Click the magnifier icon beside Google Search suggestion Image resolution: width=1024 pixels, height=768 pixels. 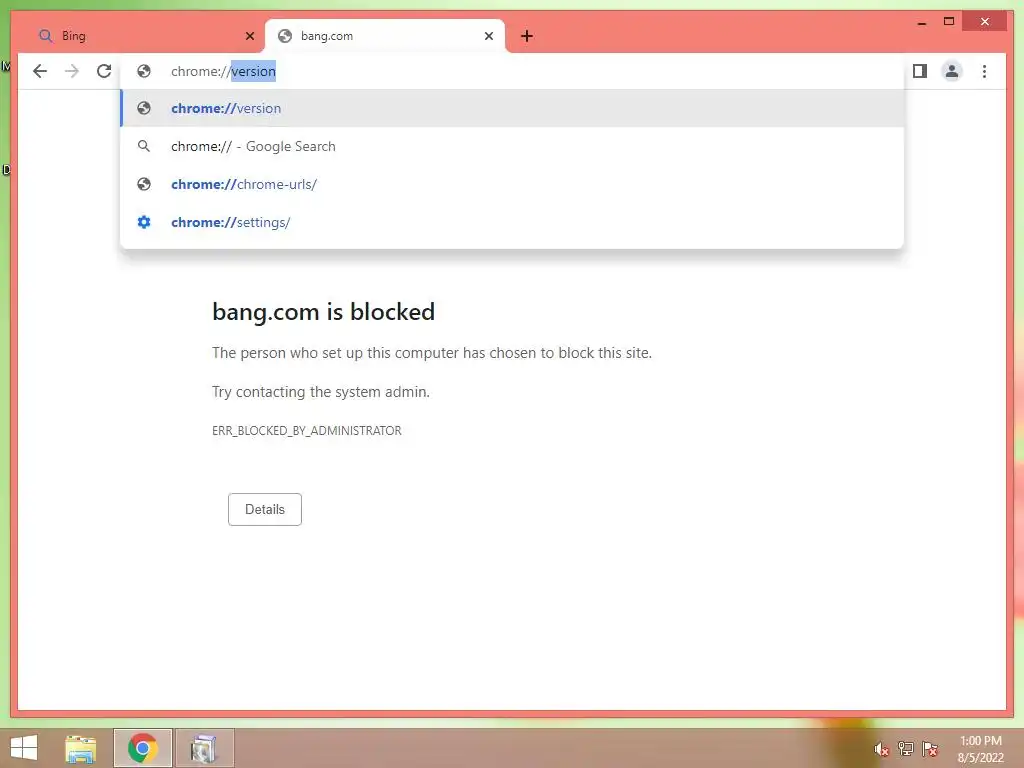[x=144, y=146]
